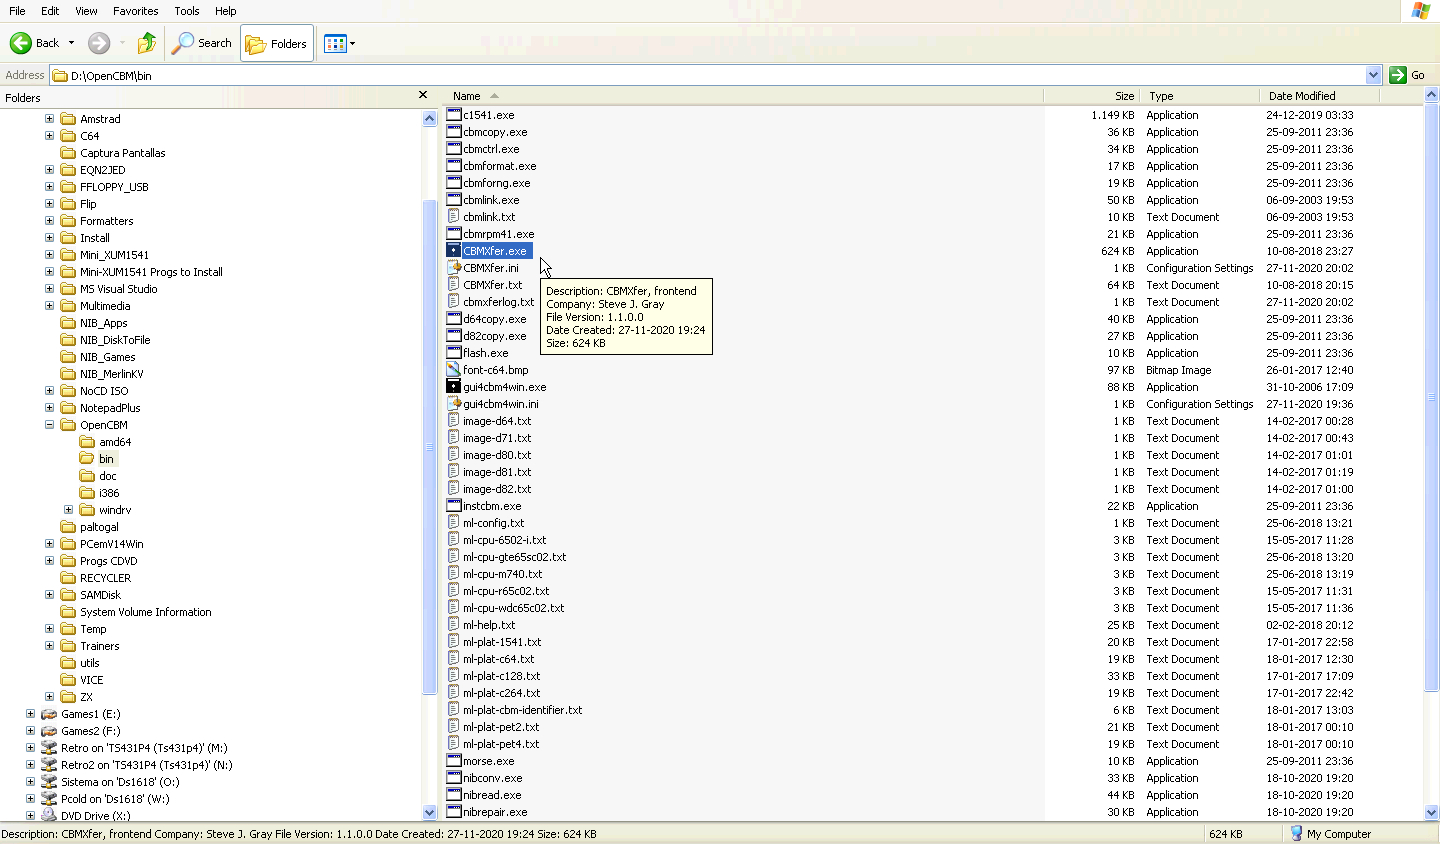The width and height of the screenshot is (1440, 844).
Task: Select the Games2 (F:) drive icon
Action: pos(49,731)
